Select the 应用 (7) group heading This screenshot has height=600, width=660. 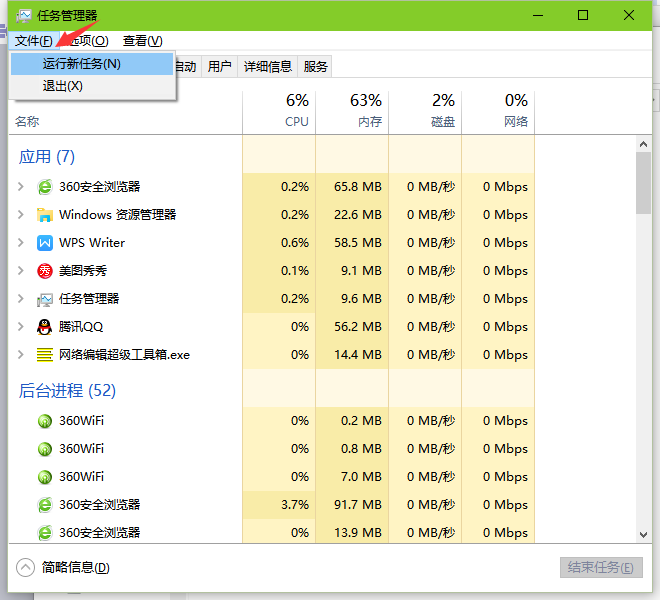(46, 157)
